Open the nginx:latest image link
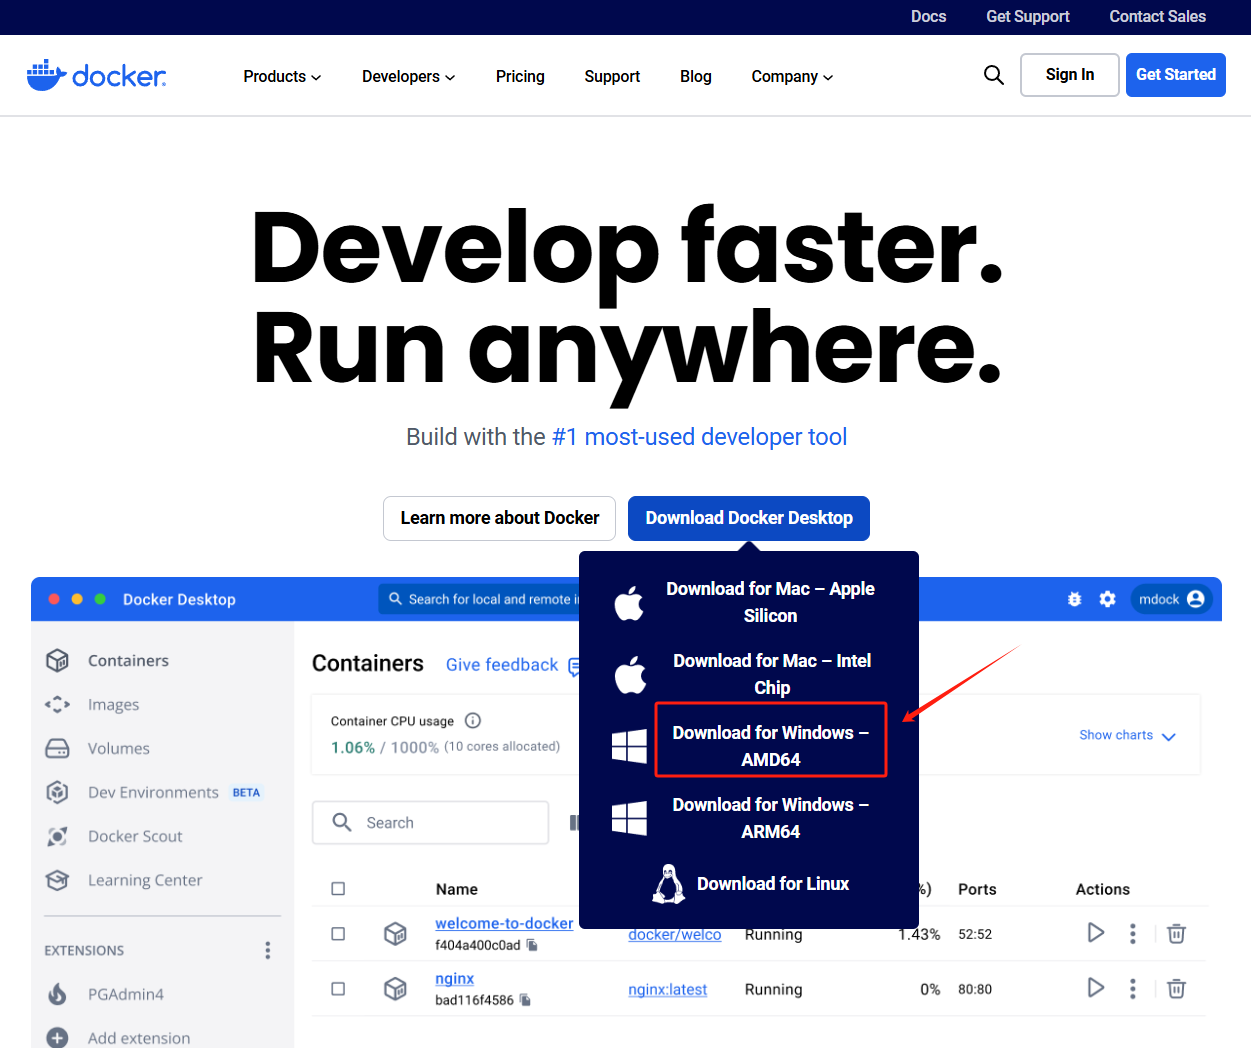This screenshot has height=1048, width=1251. click(x=667, y=989)
